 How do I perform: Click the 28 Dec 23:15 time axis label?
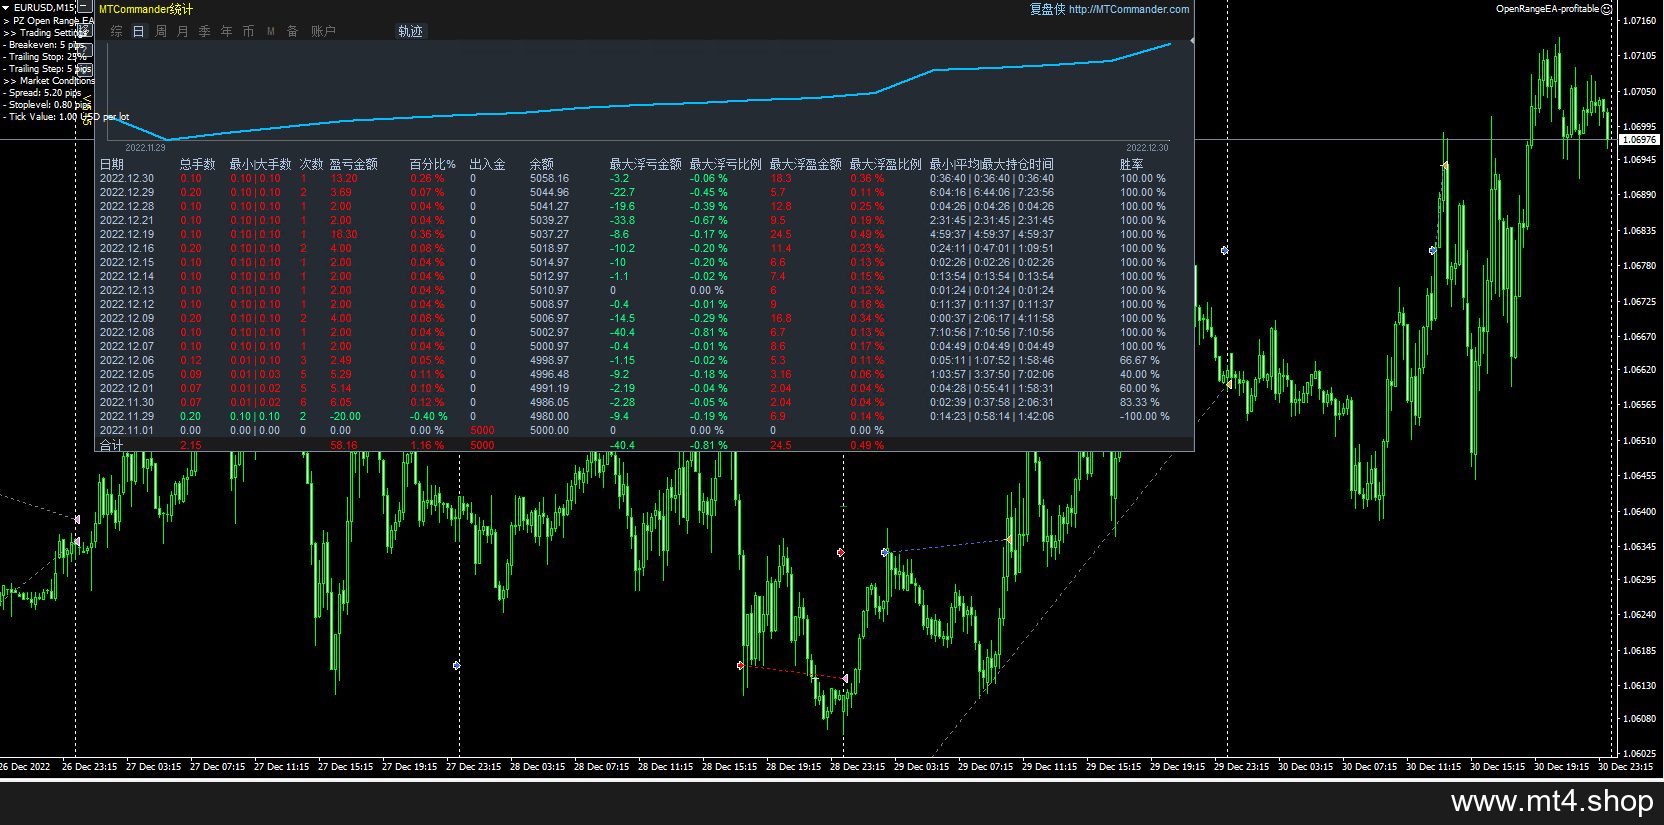point(857,767)
